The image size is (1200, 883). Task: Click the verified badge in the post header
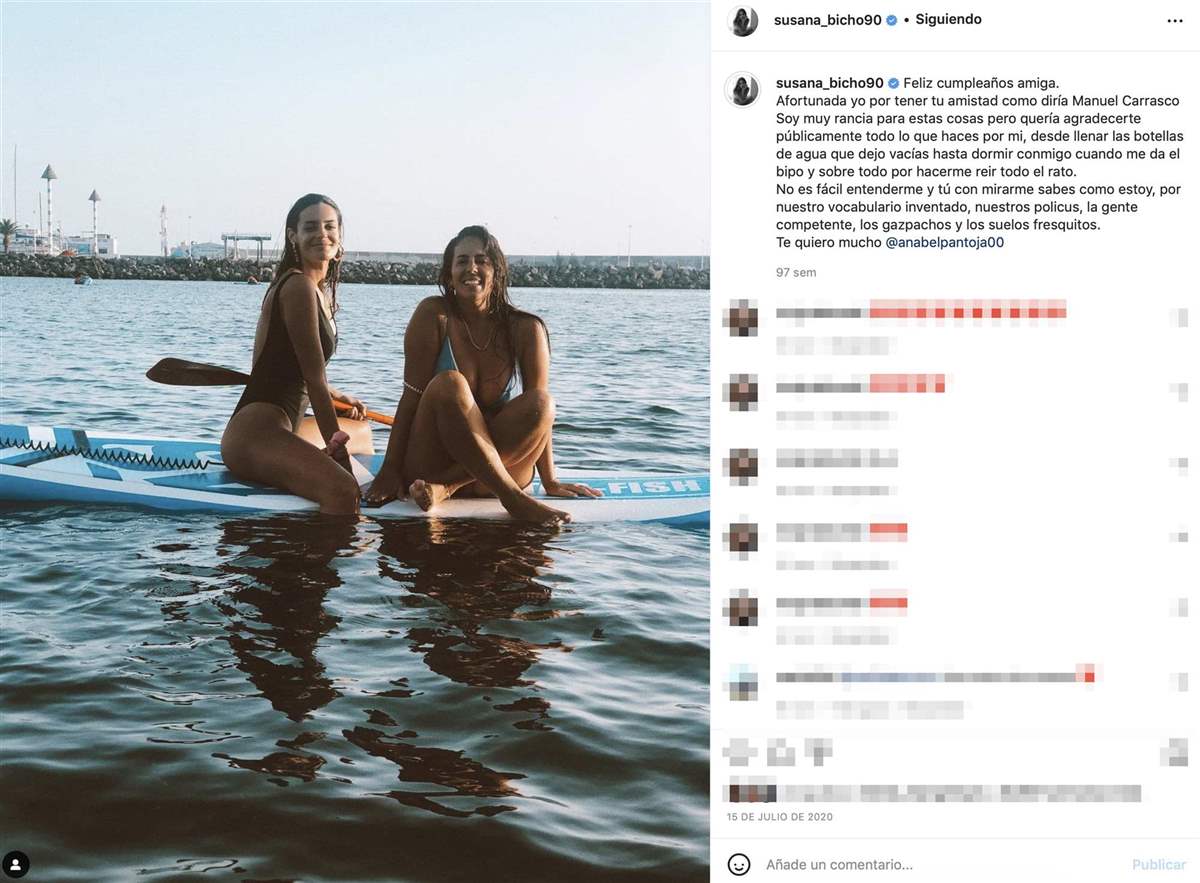click(x=891, y=20)
